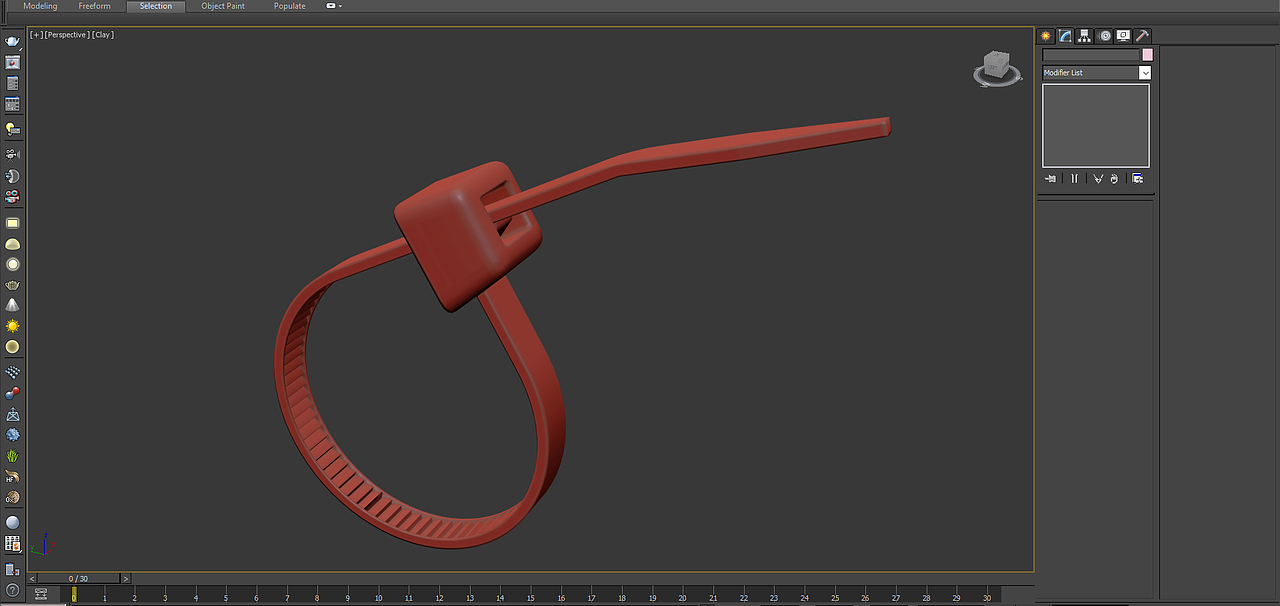Image resolution: width=1280 pixels, height=606 pixels.
Task: Click the green grass icon
Action: click(12, 456)
